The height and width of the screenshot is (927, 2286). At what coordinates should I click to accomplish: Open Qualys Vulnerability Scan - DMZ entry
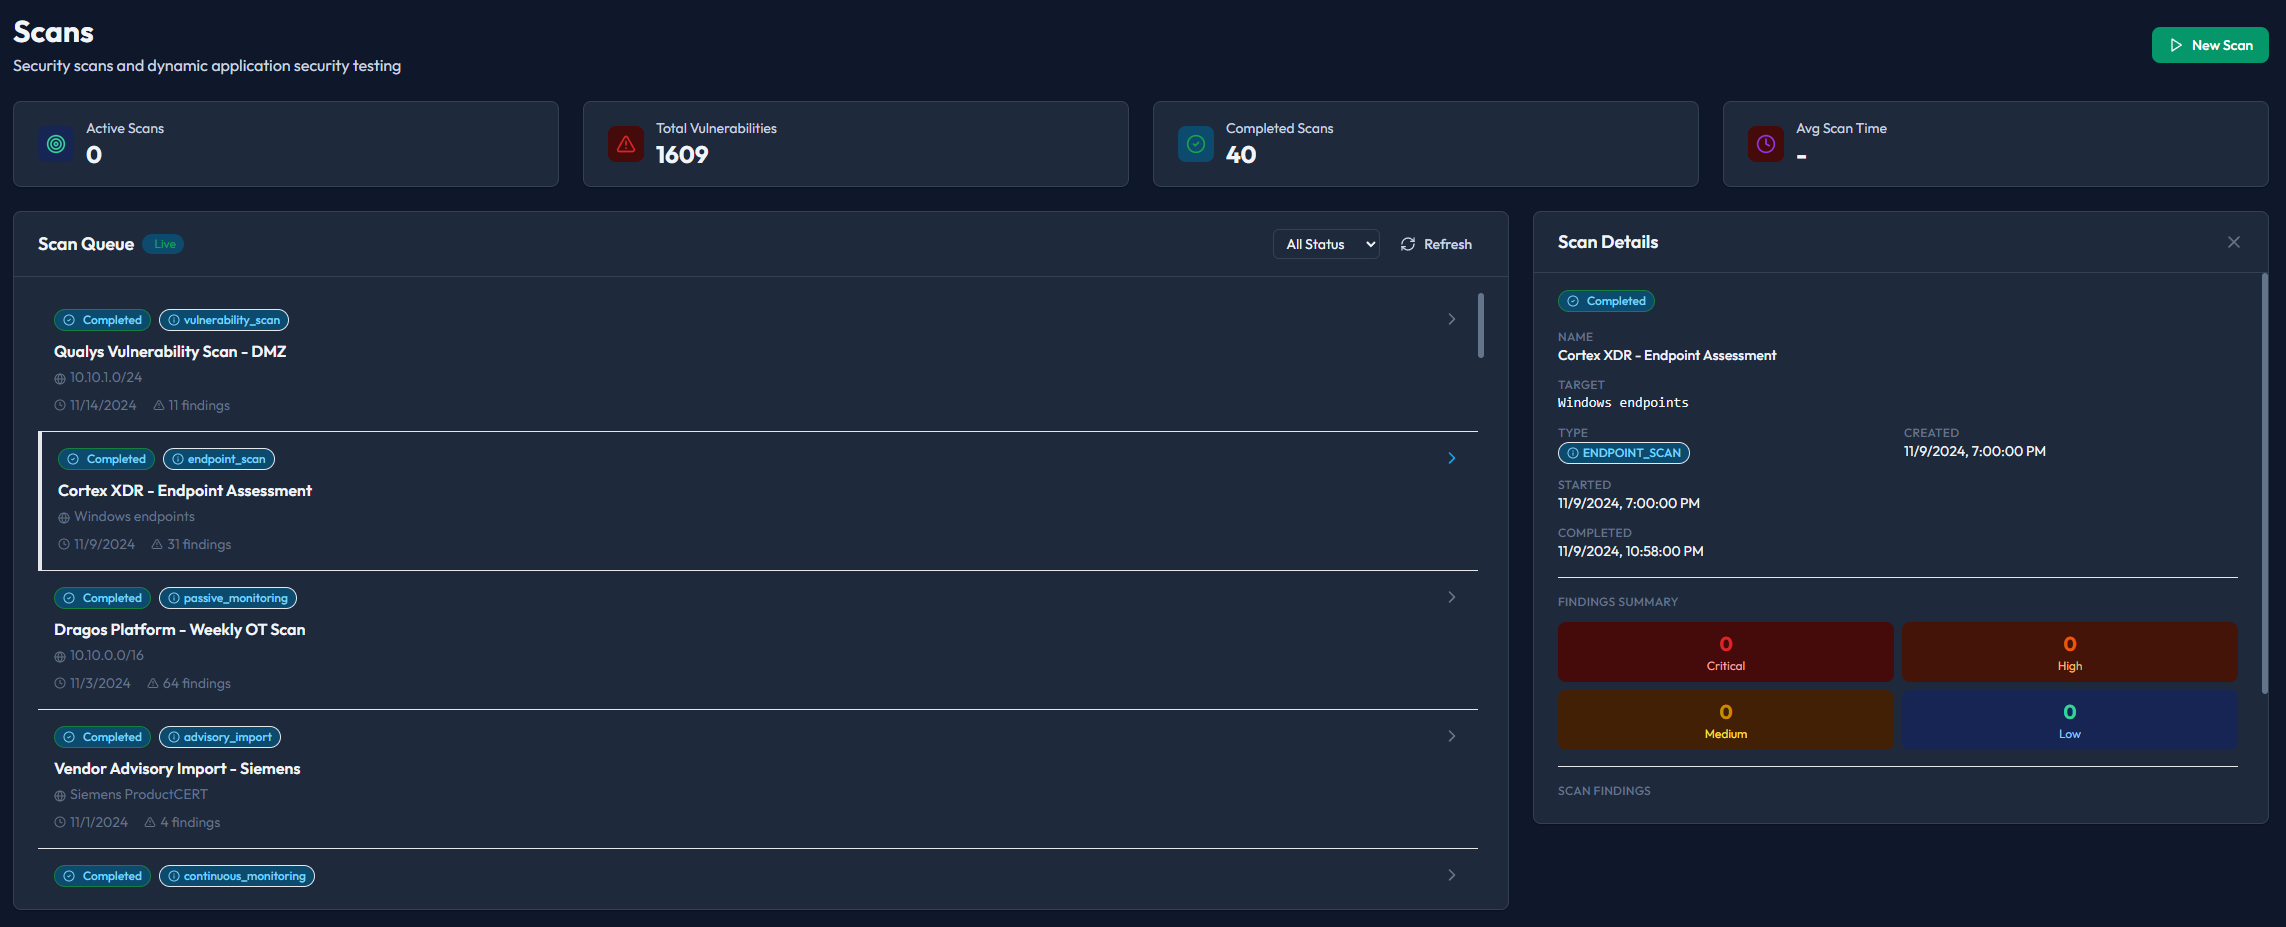[170, 352]
